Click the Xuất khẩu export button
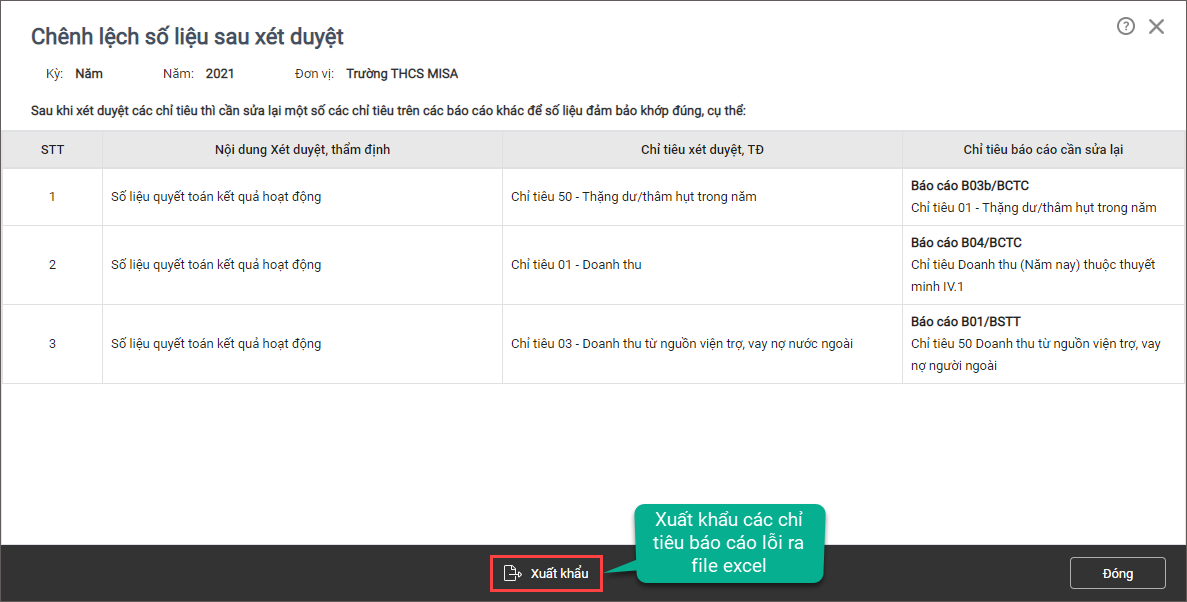Viewport: 1187px width, 602px height. click(547, 573)
